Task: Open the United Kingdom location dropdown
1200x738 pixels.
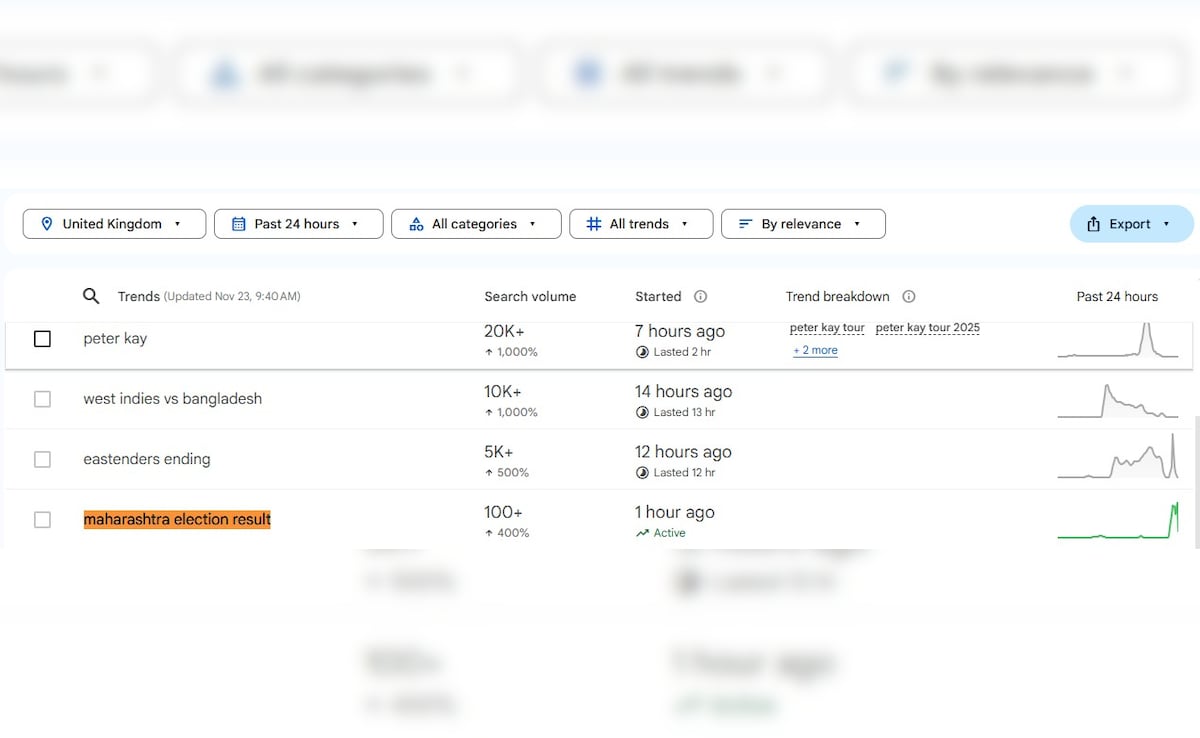Action: click(114, 224)
